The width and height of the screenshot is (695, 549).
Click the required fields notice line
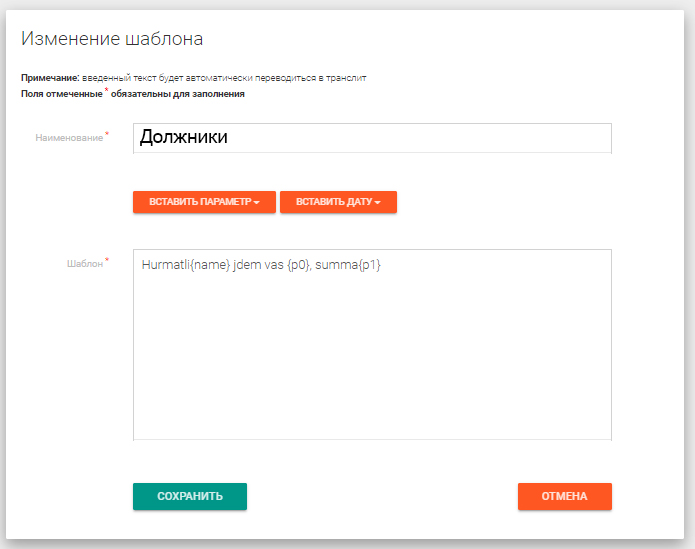(132, 95)
